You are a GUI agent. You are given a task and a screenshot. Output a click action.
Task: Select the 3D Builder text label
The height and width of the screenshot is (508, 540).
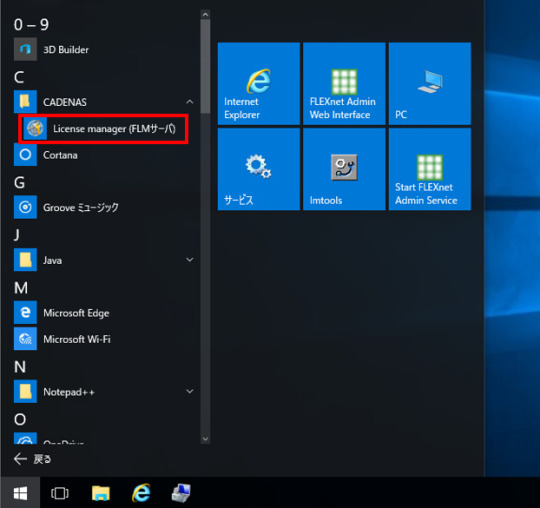pyautogui.click(x=66, y=50)
